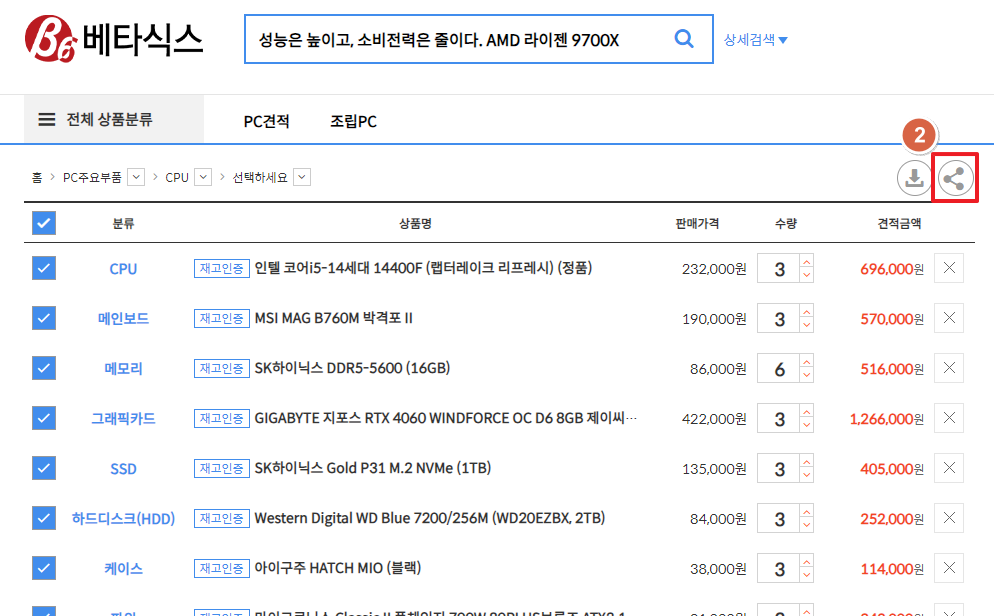Remove the 그래픽카드 row with X
The height and width of the screenshot is (616, 994).
point(949,418)
